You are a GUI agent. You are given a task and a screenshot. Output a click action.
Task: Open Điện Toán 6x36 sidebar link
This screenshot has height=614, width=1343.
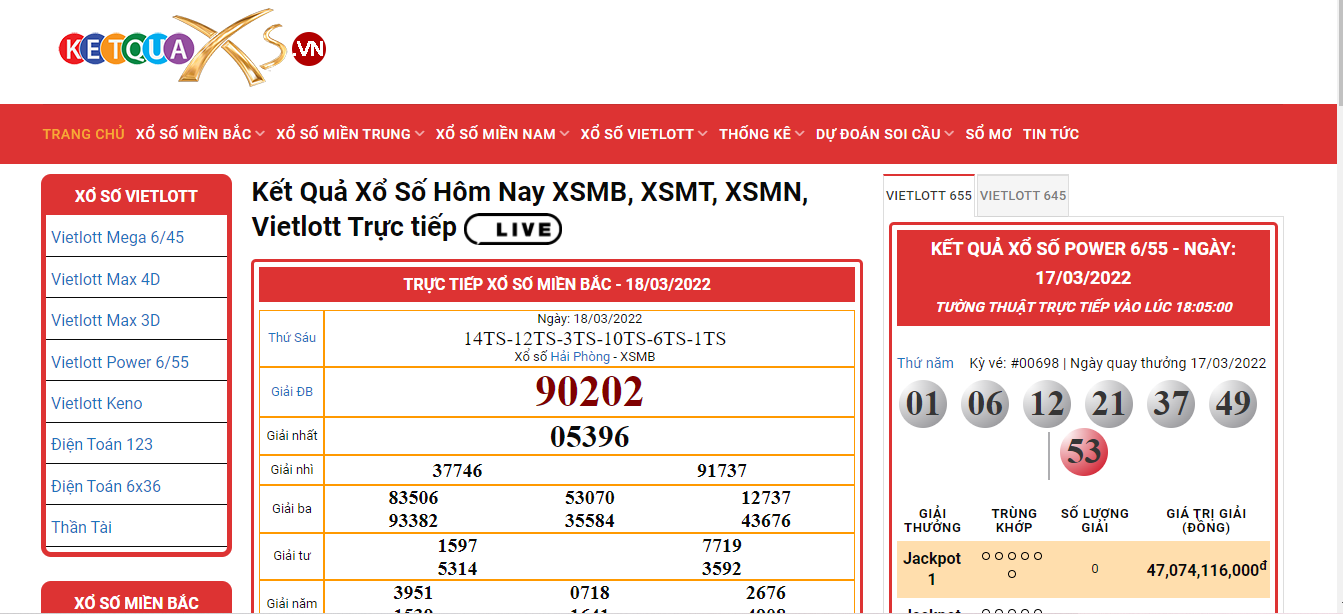106,486
